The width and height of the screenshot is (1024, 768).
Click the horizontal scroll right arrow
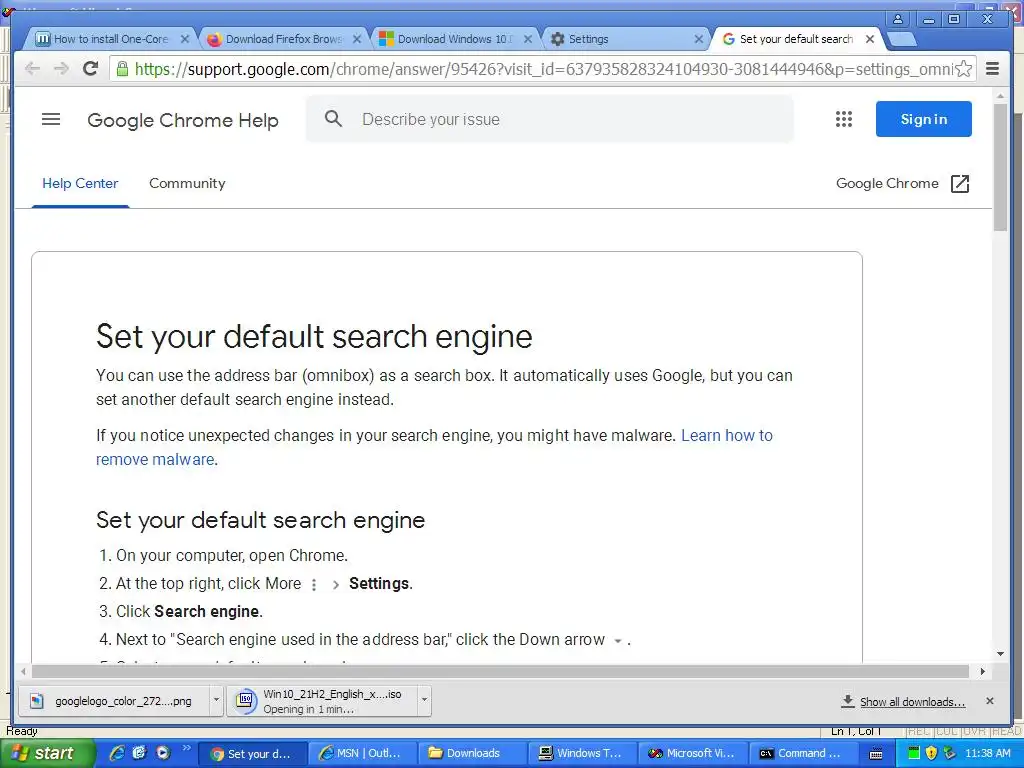(982, 671)
